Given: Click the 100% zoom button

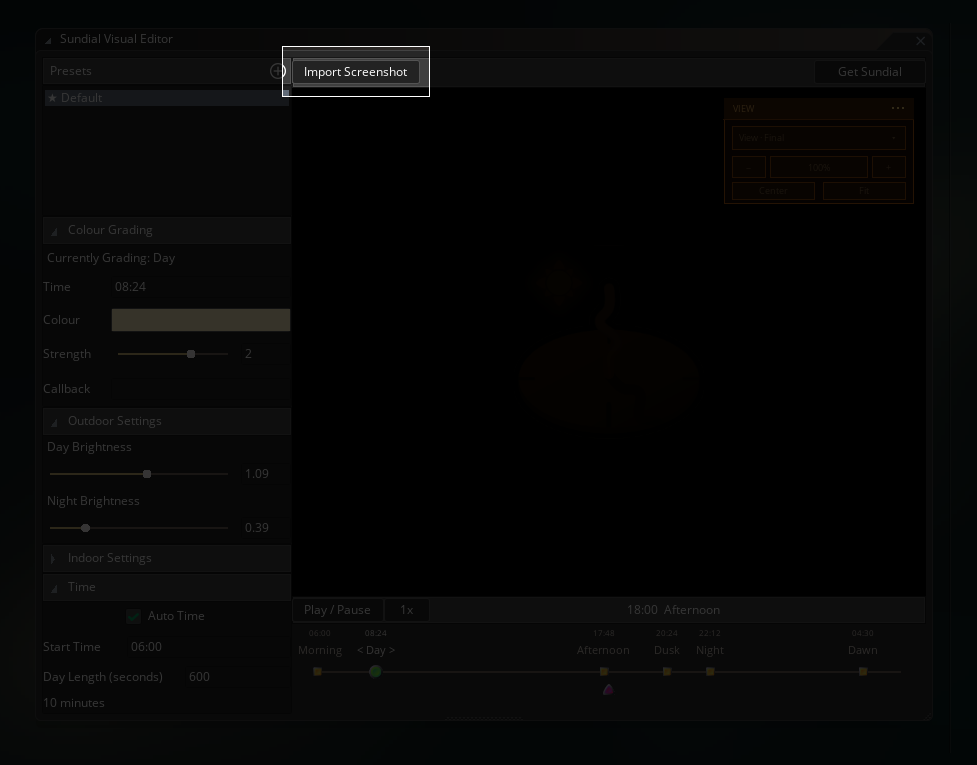Looking at the screenshot, I should click(x=819, y=167).
